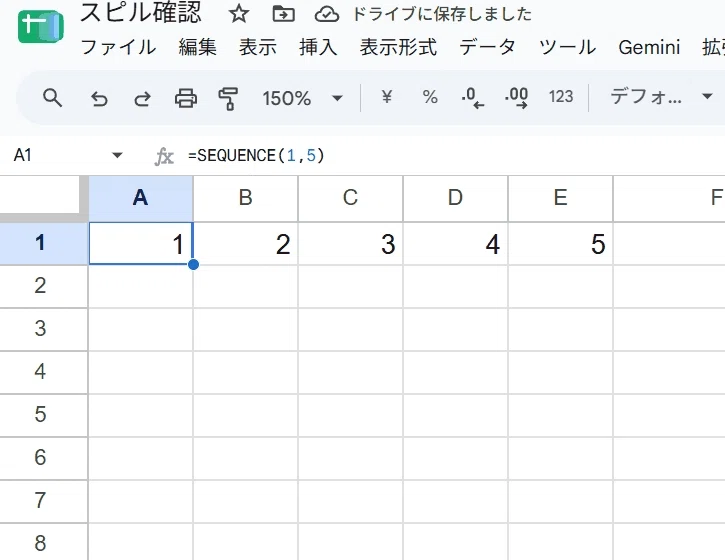Select row 6 header
Screen dimensions: 725x560
pos(43,458)
